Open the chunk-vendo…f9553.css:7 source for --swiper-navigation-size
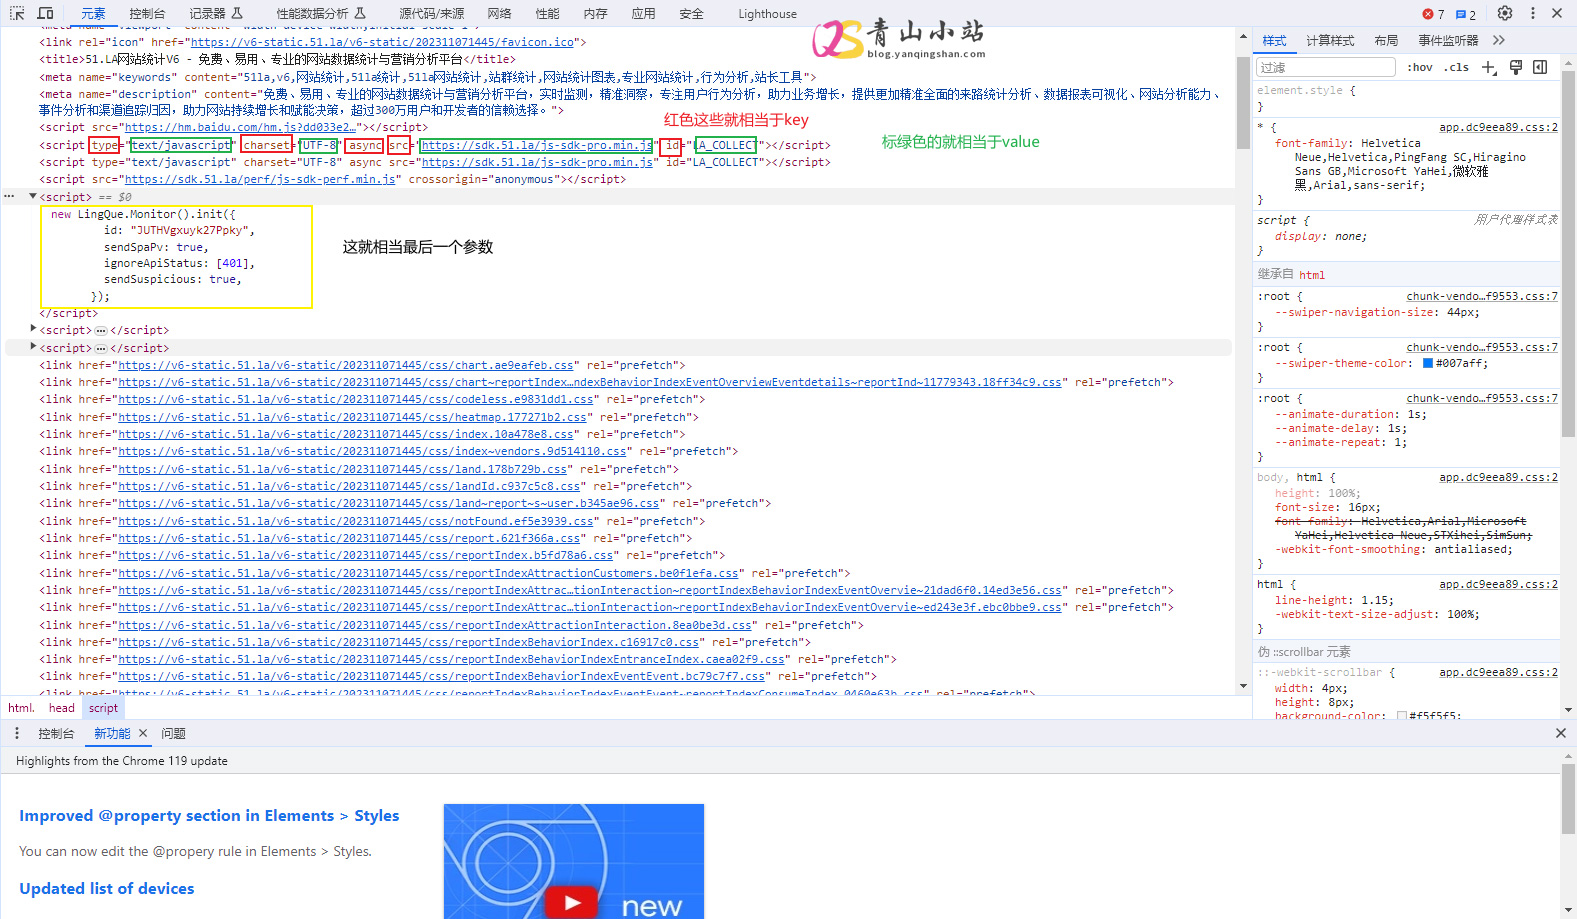 point(1482,297)
